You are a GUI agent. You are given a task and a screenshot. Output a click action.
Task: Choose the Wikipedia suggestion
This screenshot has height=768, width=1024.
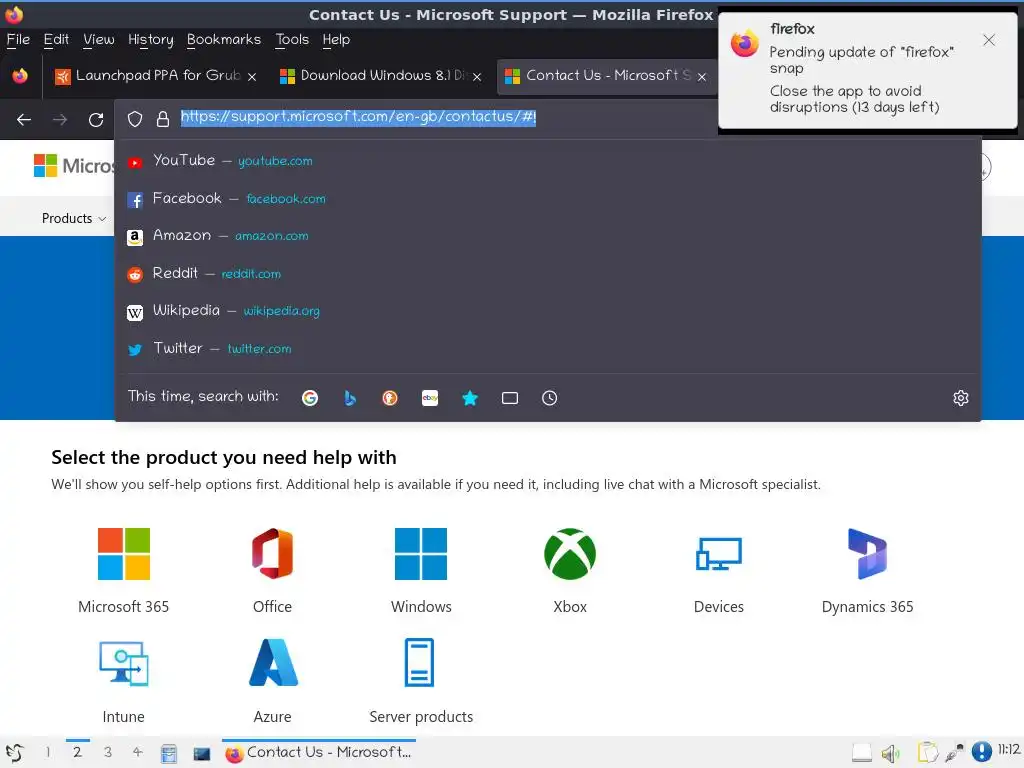pyautogui.click(x=547, y=311)
